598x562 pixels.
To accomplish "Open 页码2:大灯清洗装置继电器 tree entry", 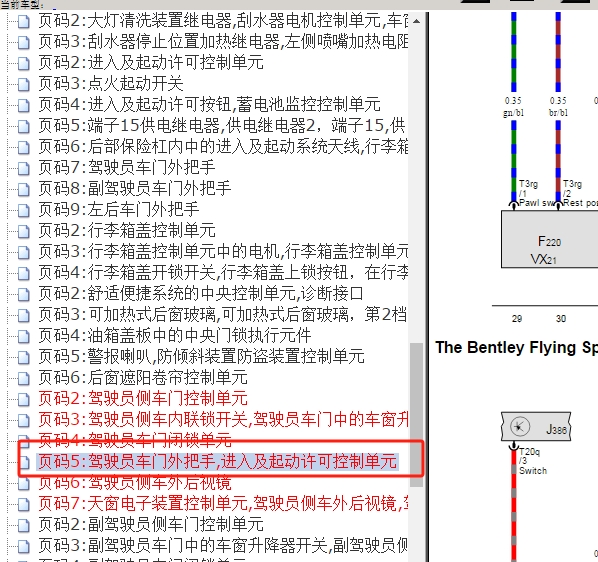I will pos(223,21).
